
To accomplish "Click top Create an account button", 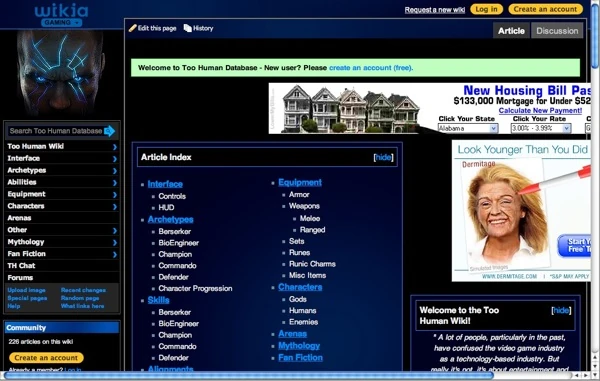I will tap(545, 9).
